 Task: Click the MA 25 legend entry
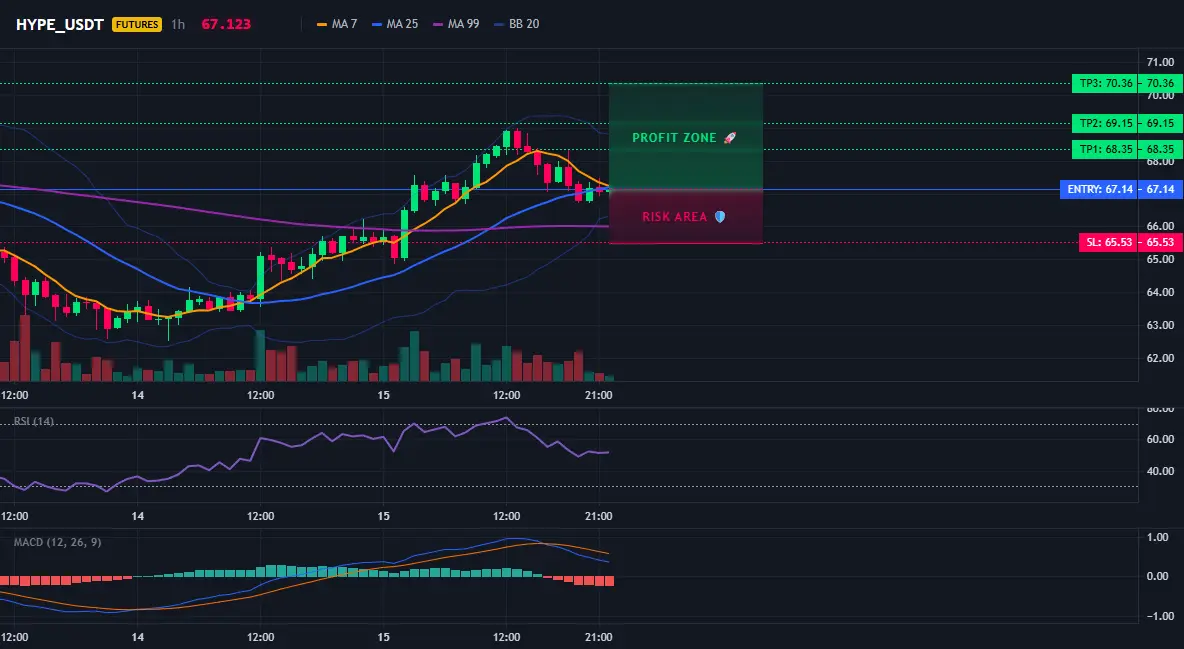pyautogui.click(x=395, y=24)
